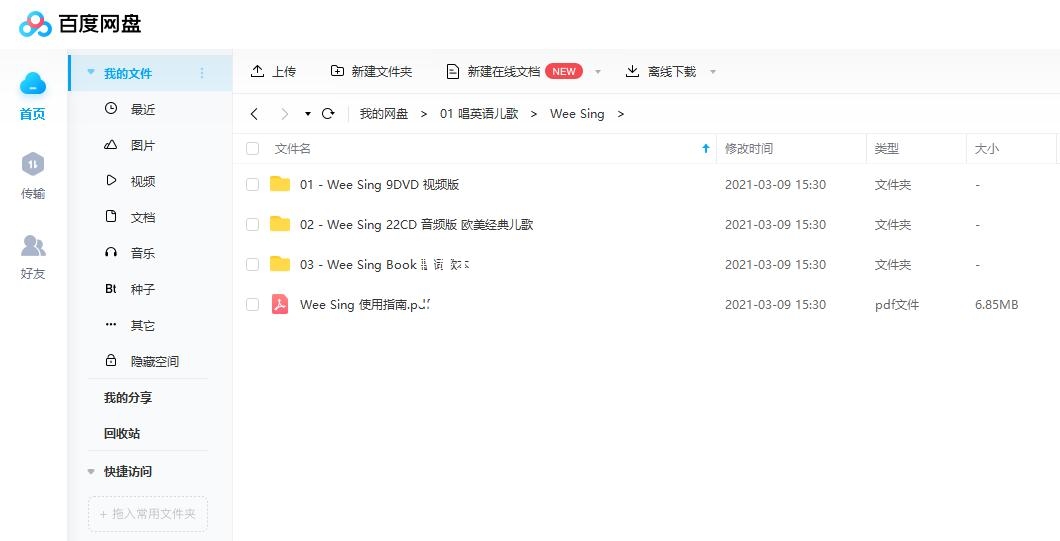
Task: Select 隐藏空间 in the sidebar
Action: point(155,361)
